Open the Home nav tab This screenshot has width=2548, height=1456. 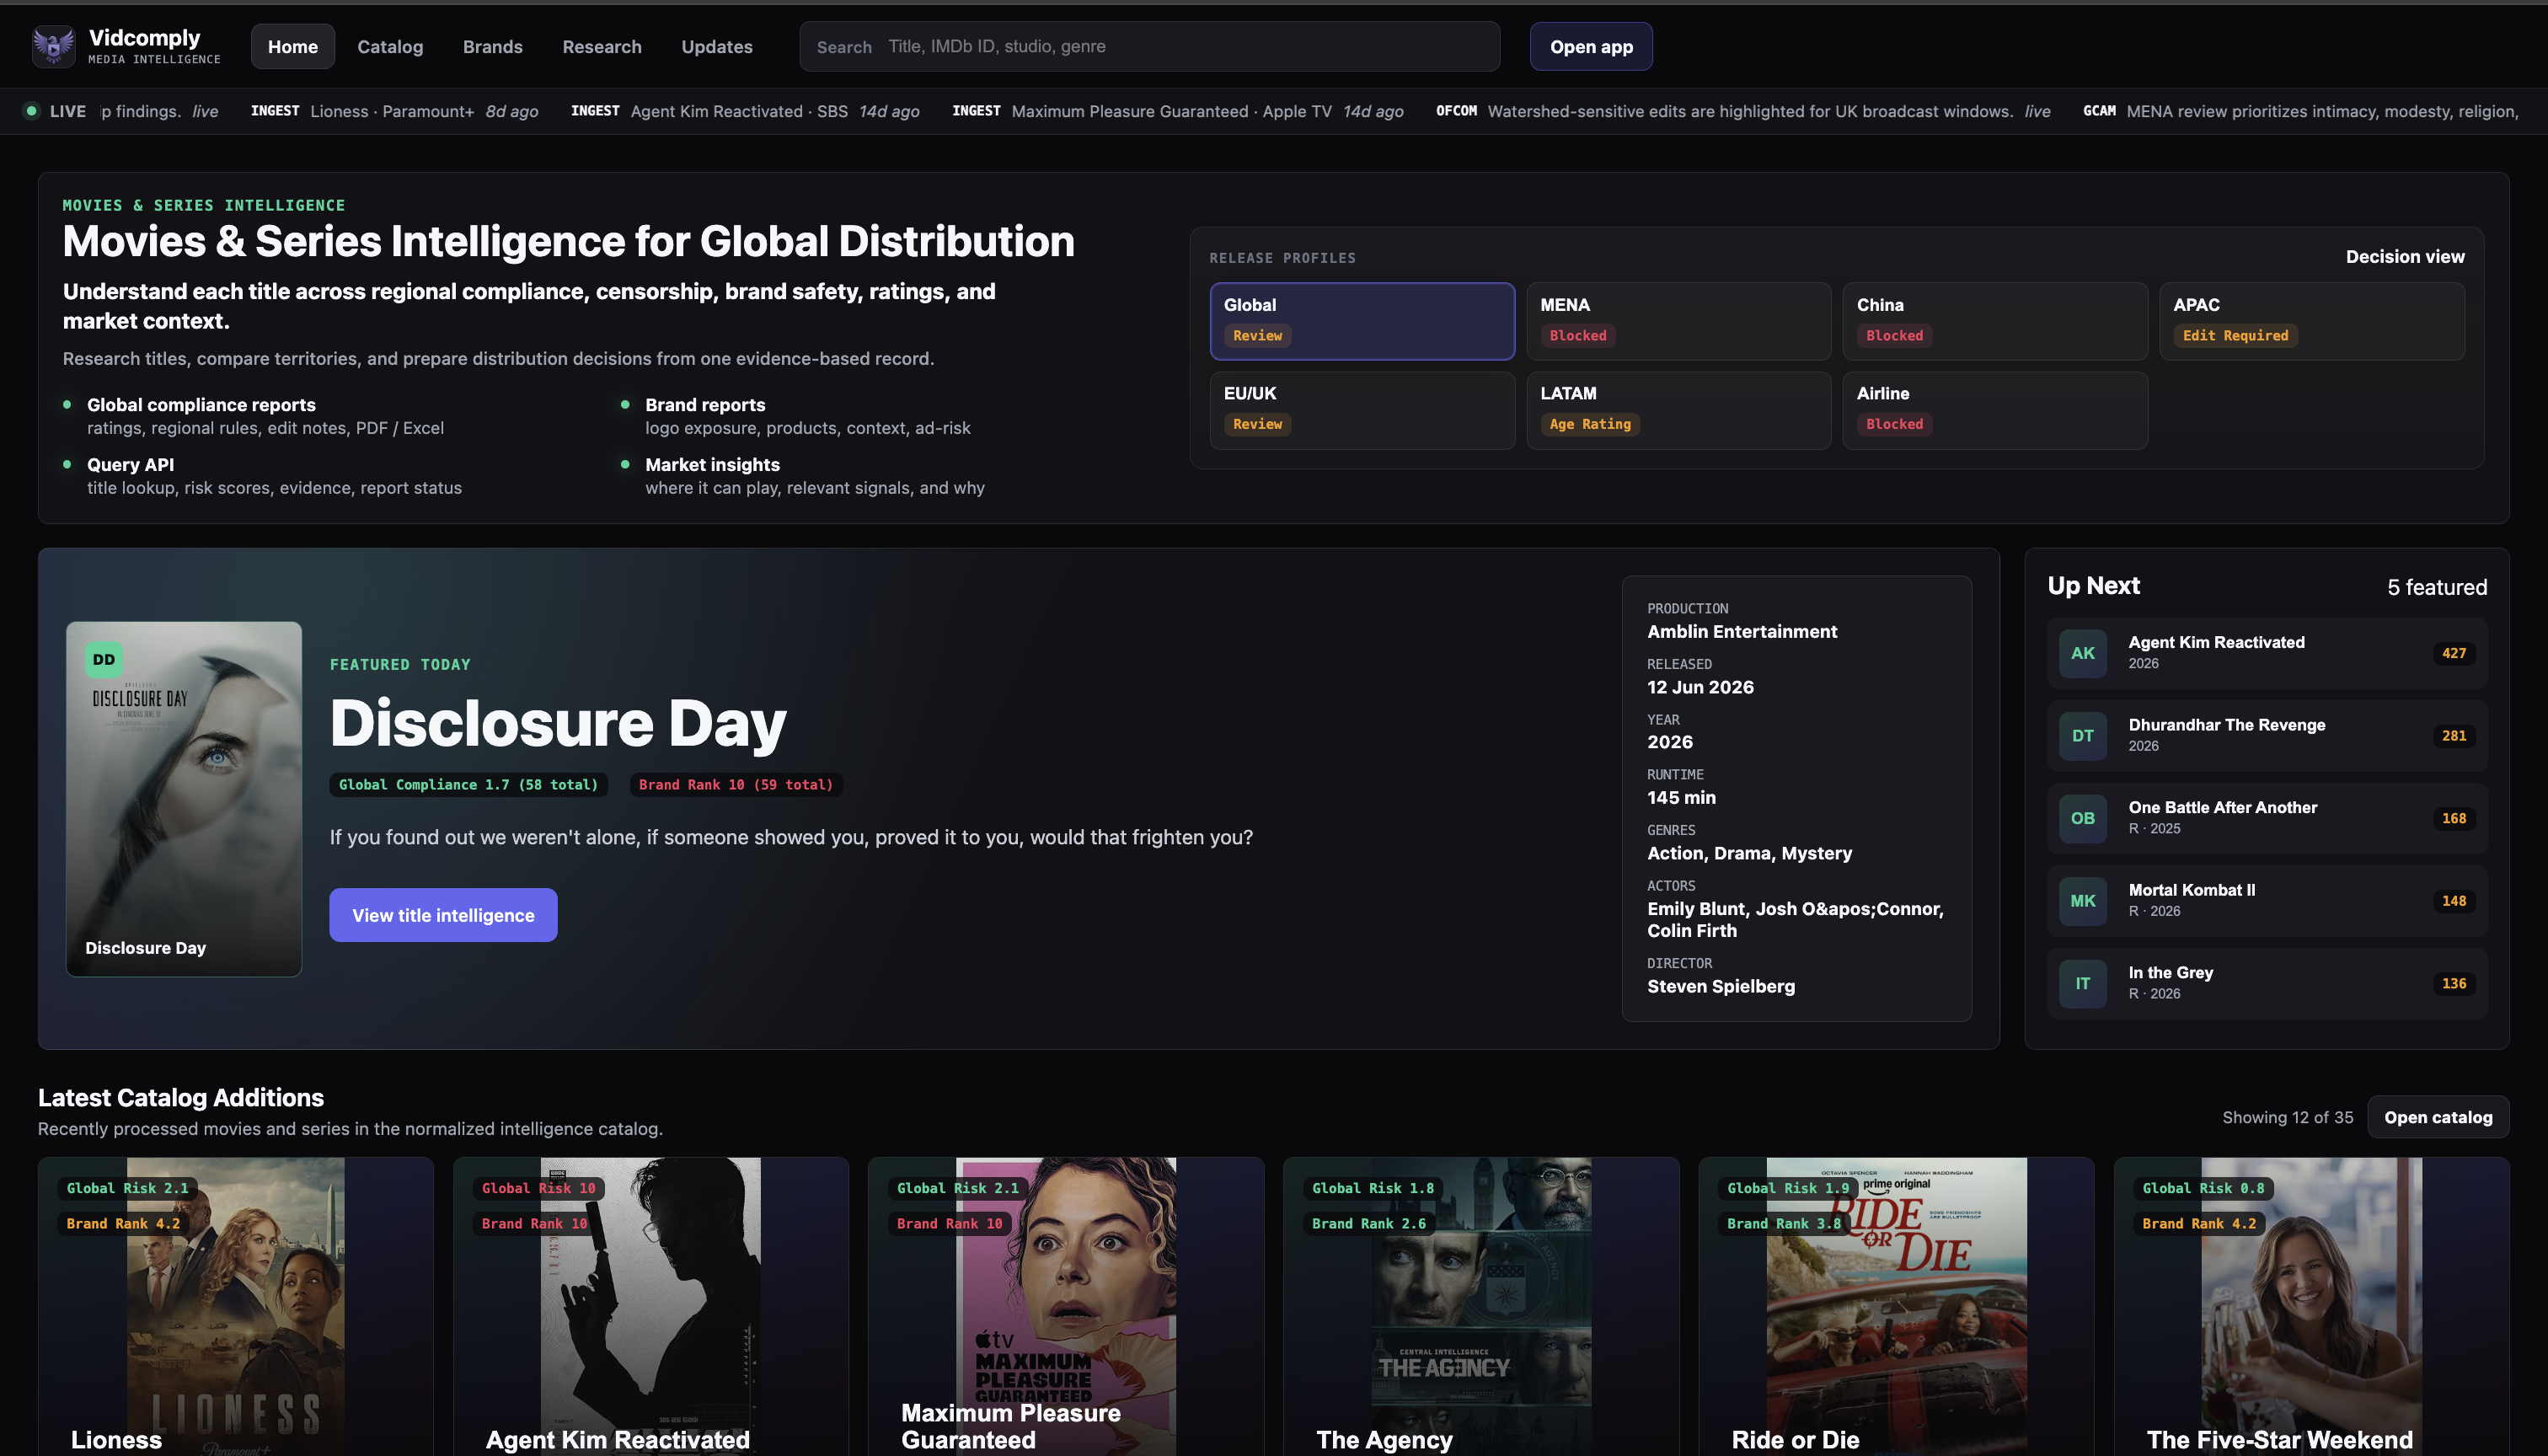click(x=293, y=46)
